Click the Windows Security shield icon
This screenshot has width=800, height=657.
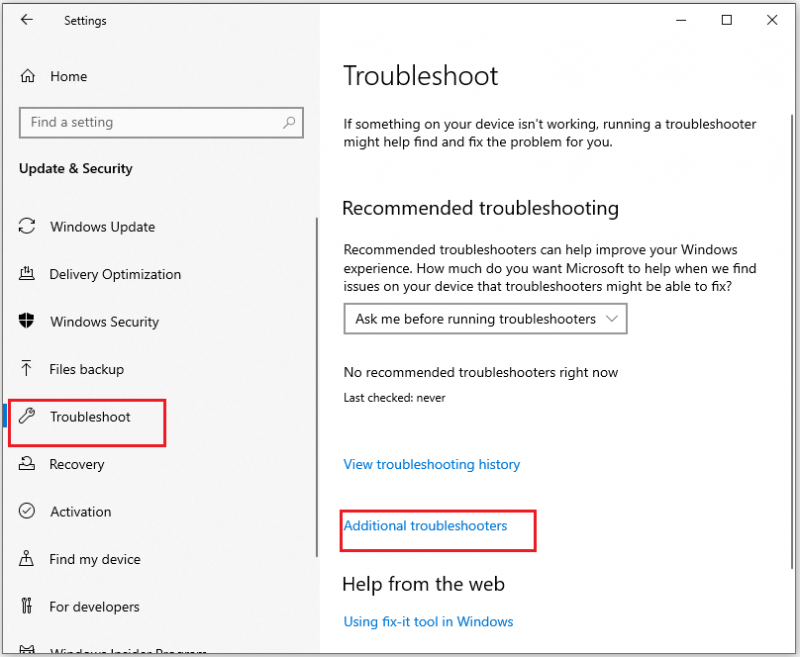pos(27,321)
